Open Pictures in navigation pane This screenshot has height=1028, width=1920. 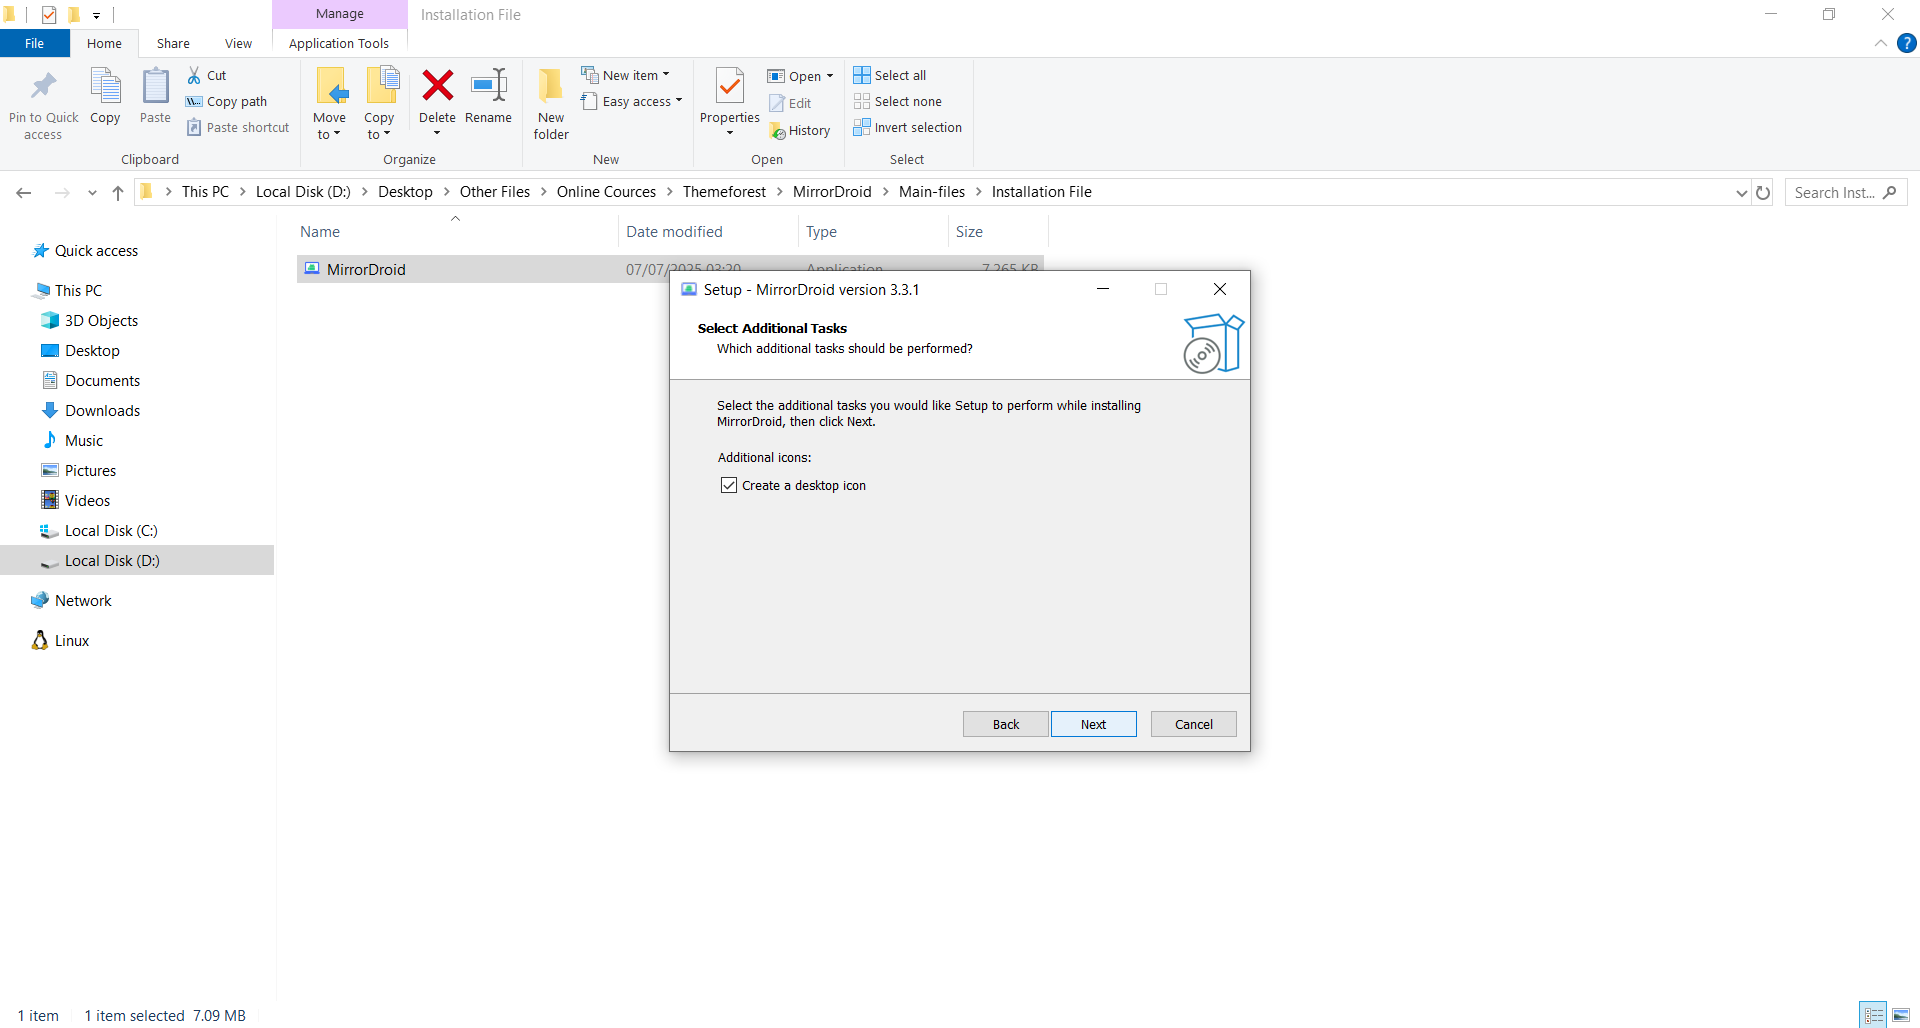coord(80,470)
